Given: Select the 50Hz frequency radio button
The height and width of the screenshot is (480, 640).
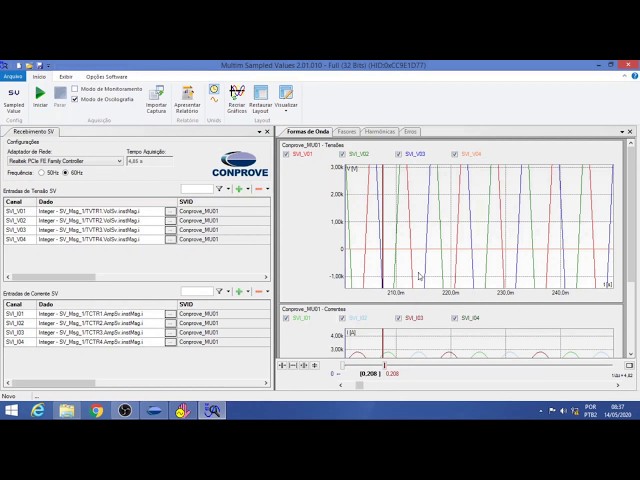Looking at the screenshot, I should pos(41,173).
